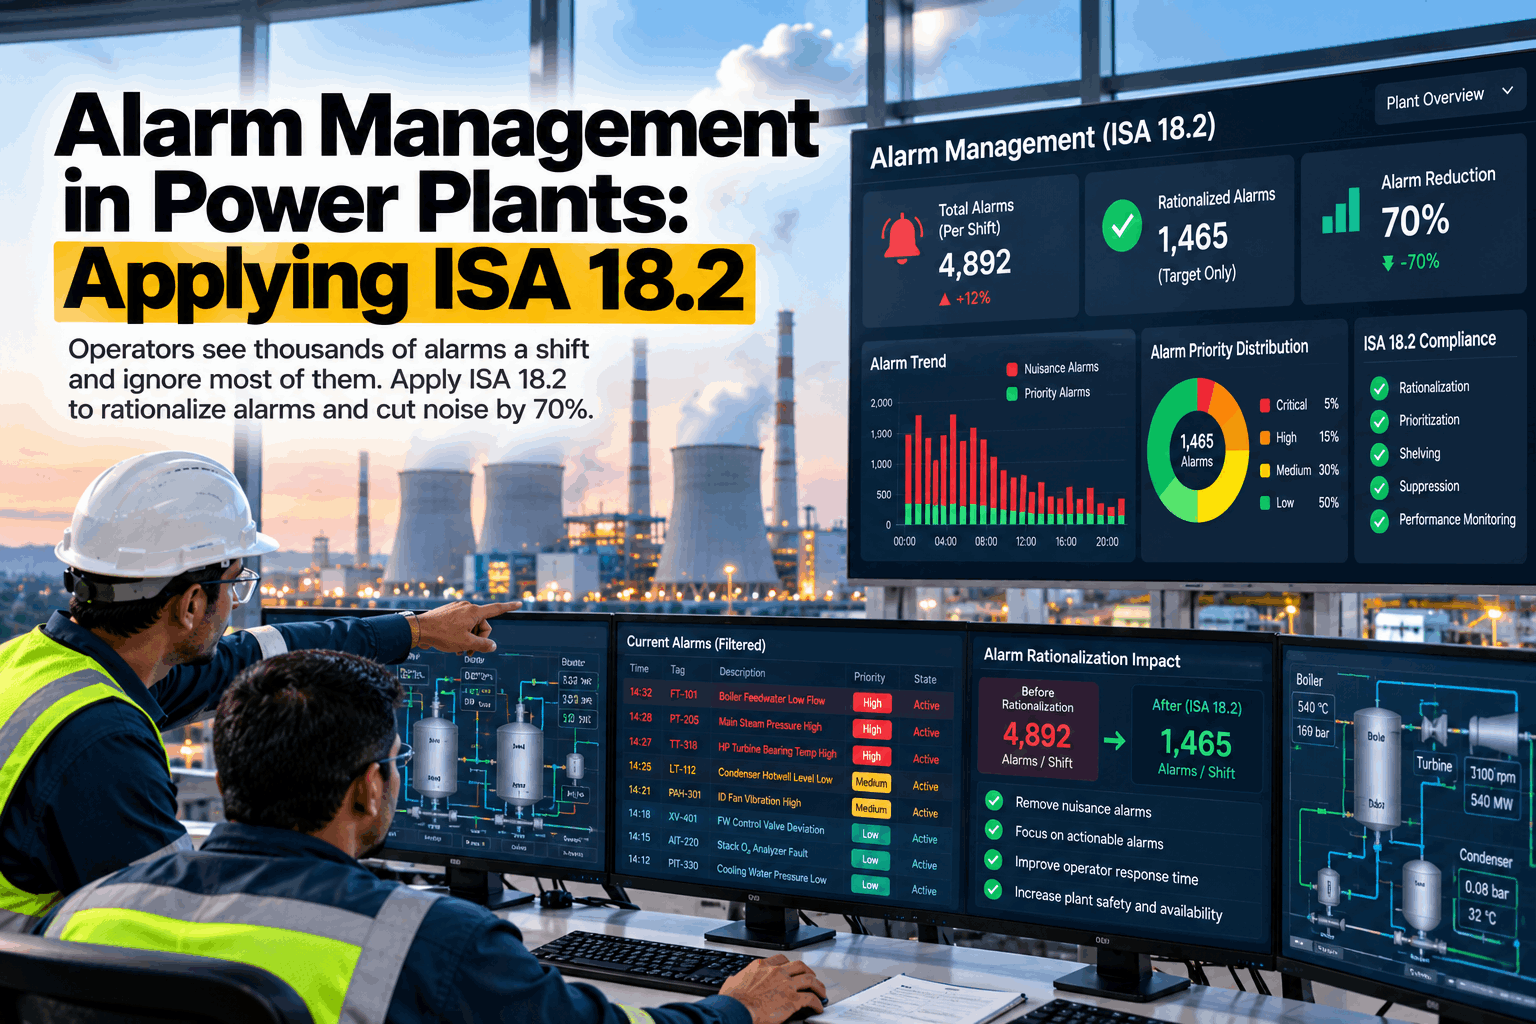1536x1024 pixels.
Task: Sort alarms by the State column header
Action: 925,679
